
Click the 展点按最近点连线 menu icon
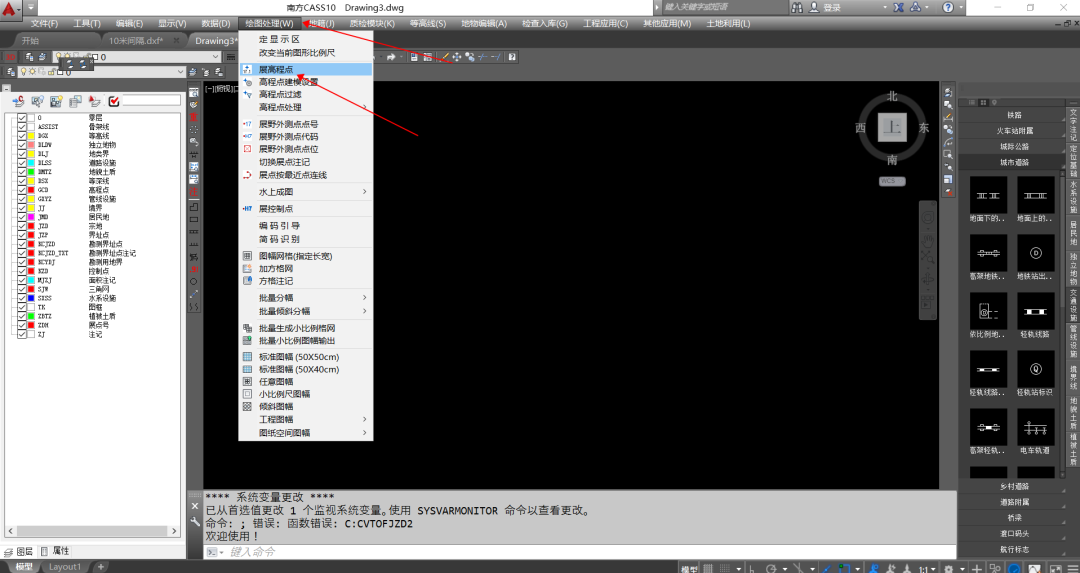pyautogui.click(x=248, y=175)
